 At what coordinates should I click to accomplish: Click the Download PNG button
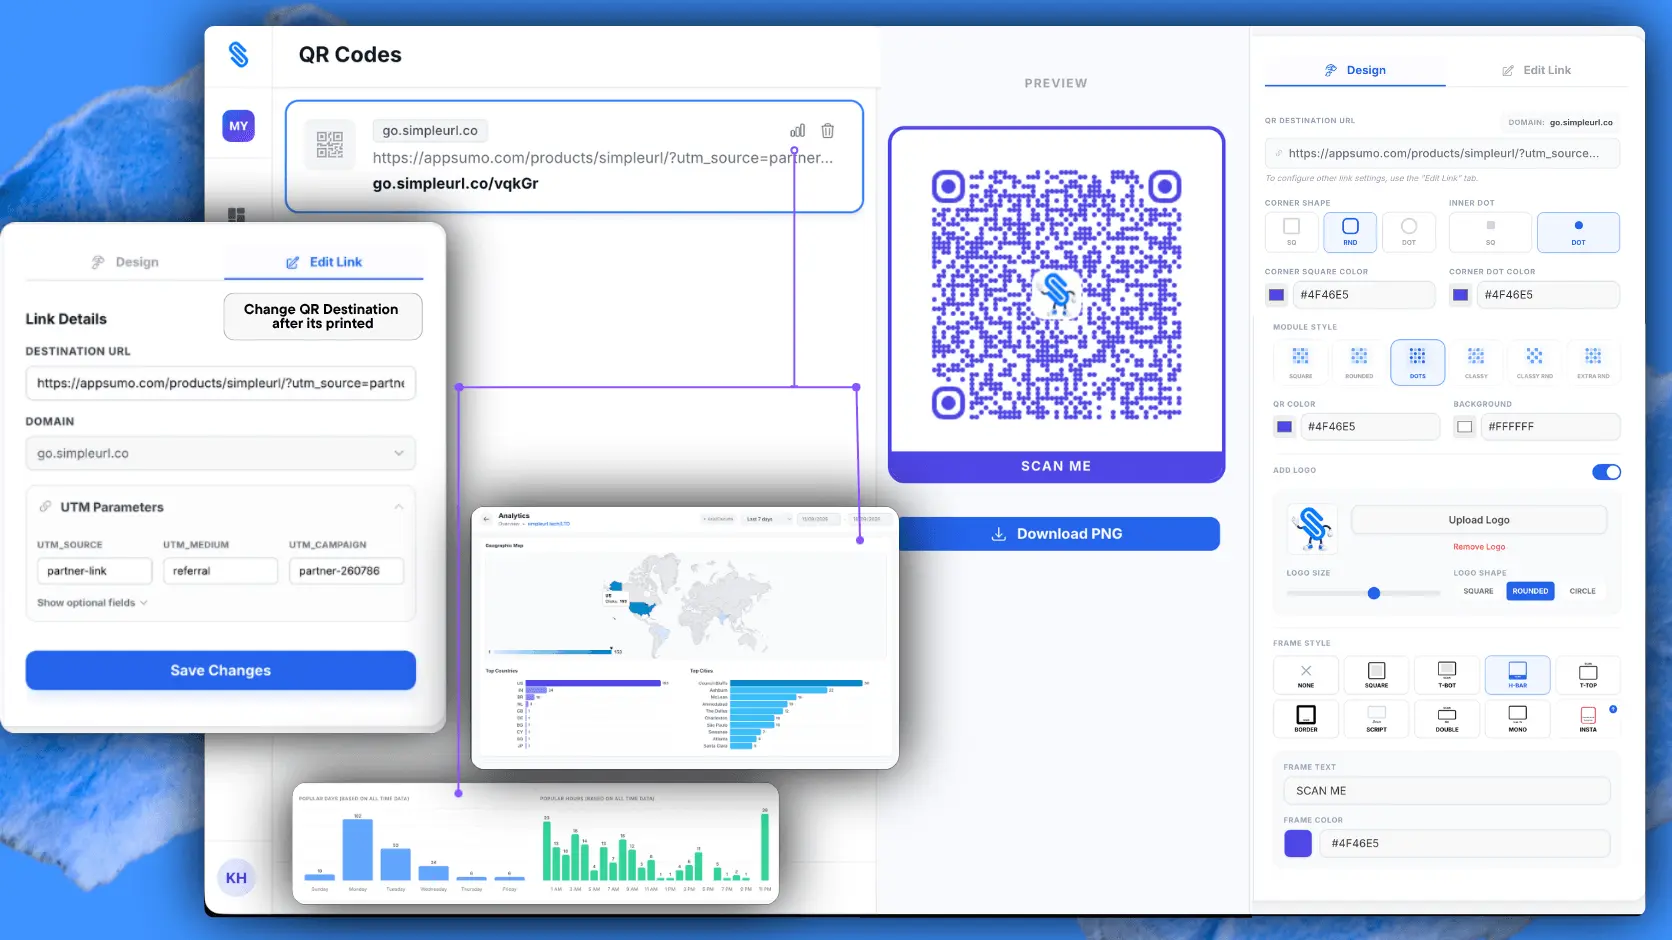pos(1056,534)
